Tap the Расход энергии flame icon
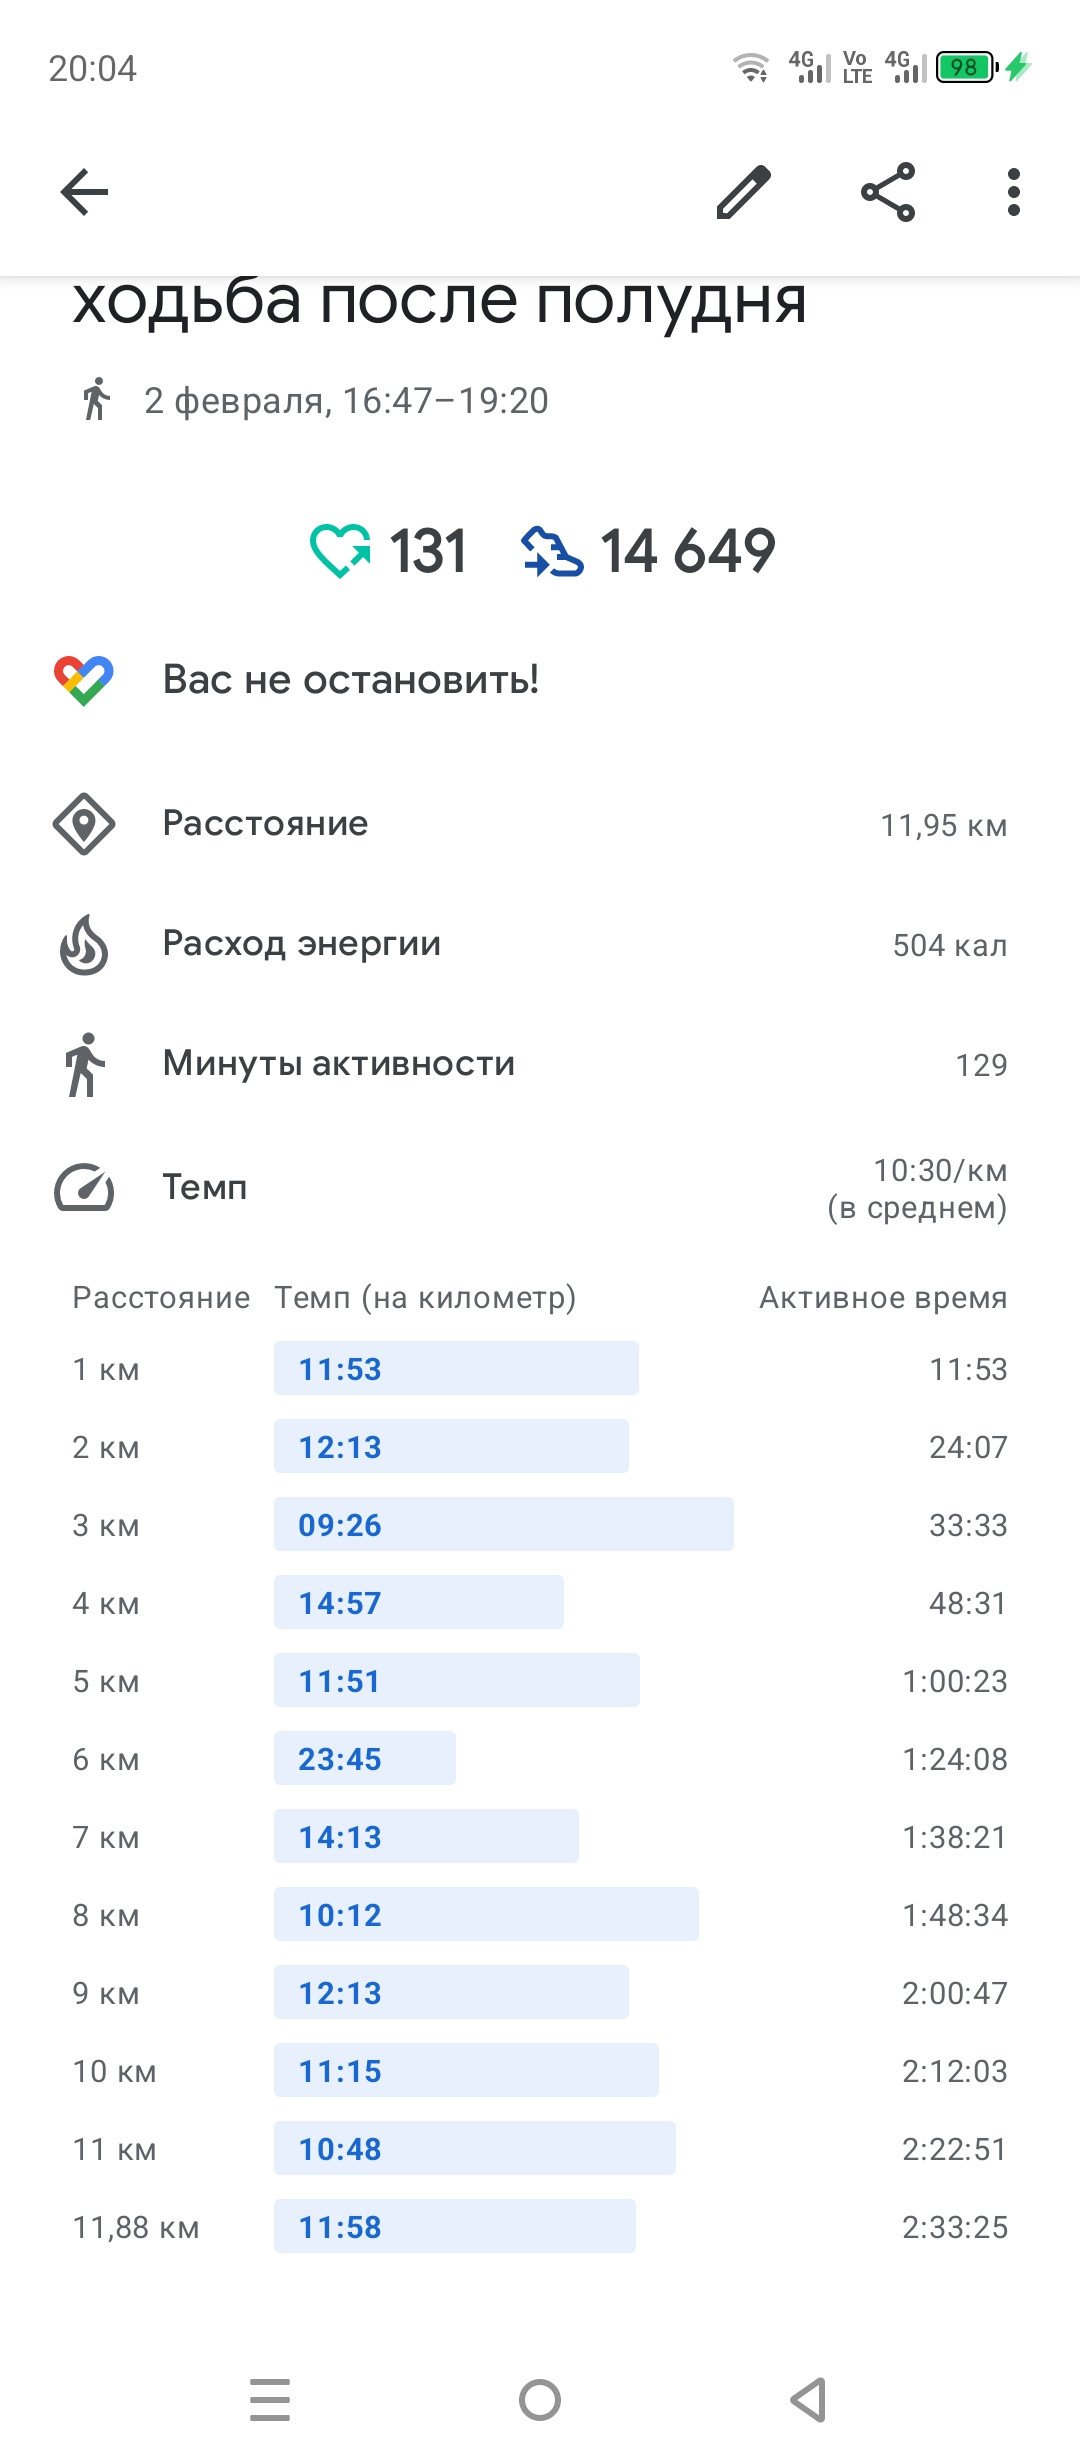 (84, 944)
